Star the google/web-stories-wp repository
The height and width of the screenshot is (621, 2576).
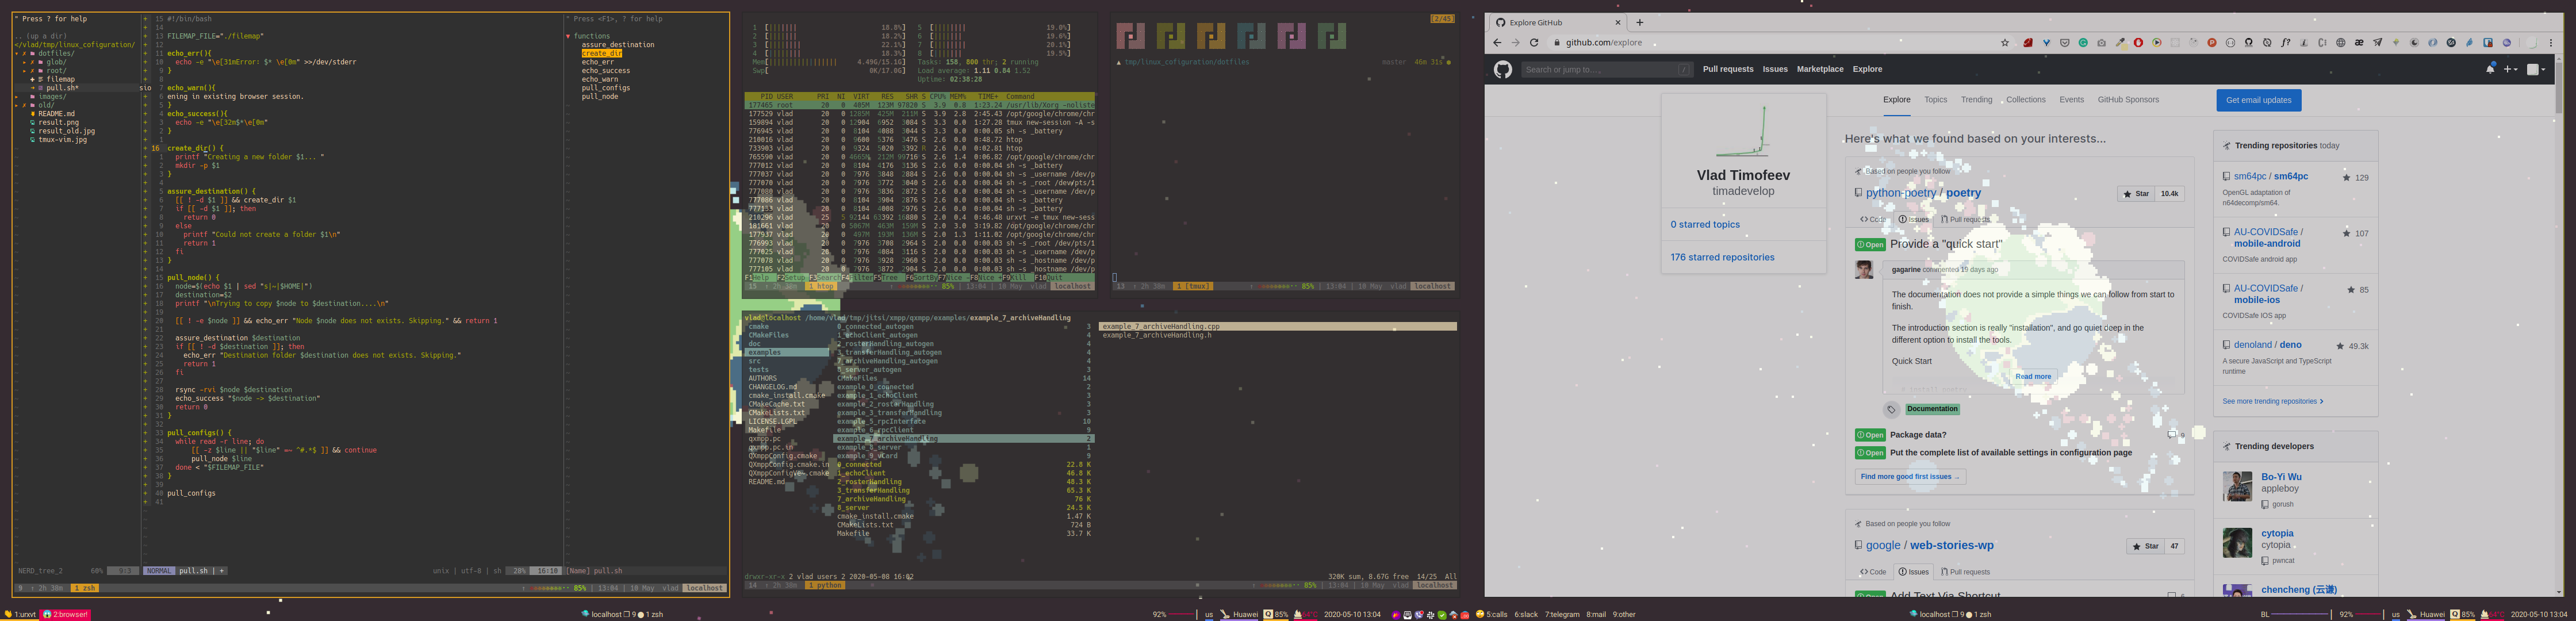(2145, 546)
